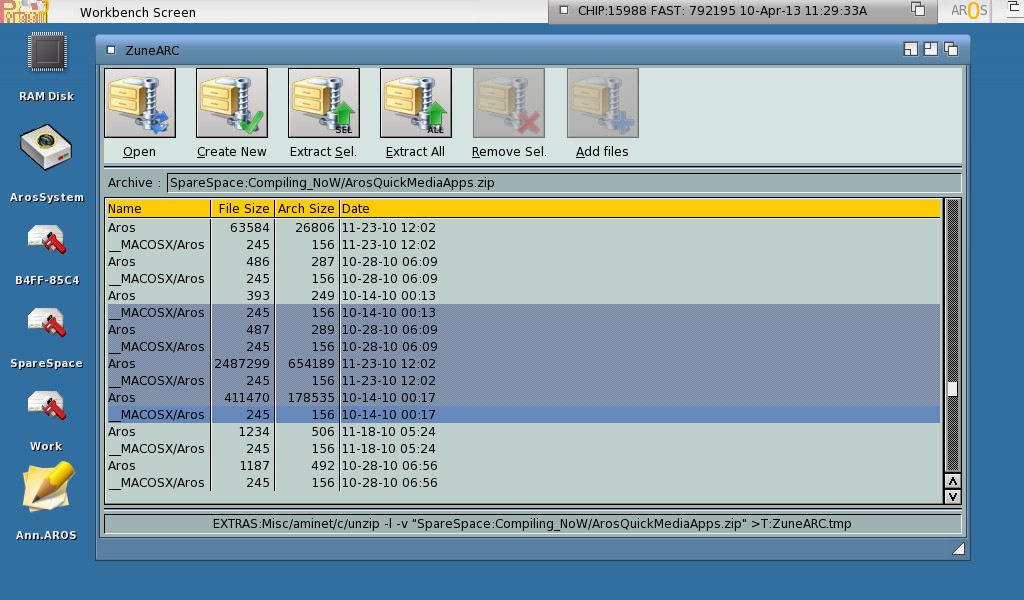Click the ZuneARC window depth gadget
The image size is (1024, 600).
[951, 49]
